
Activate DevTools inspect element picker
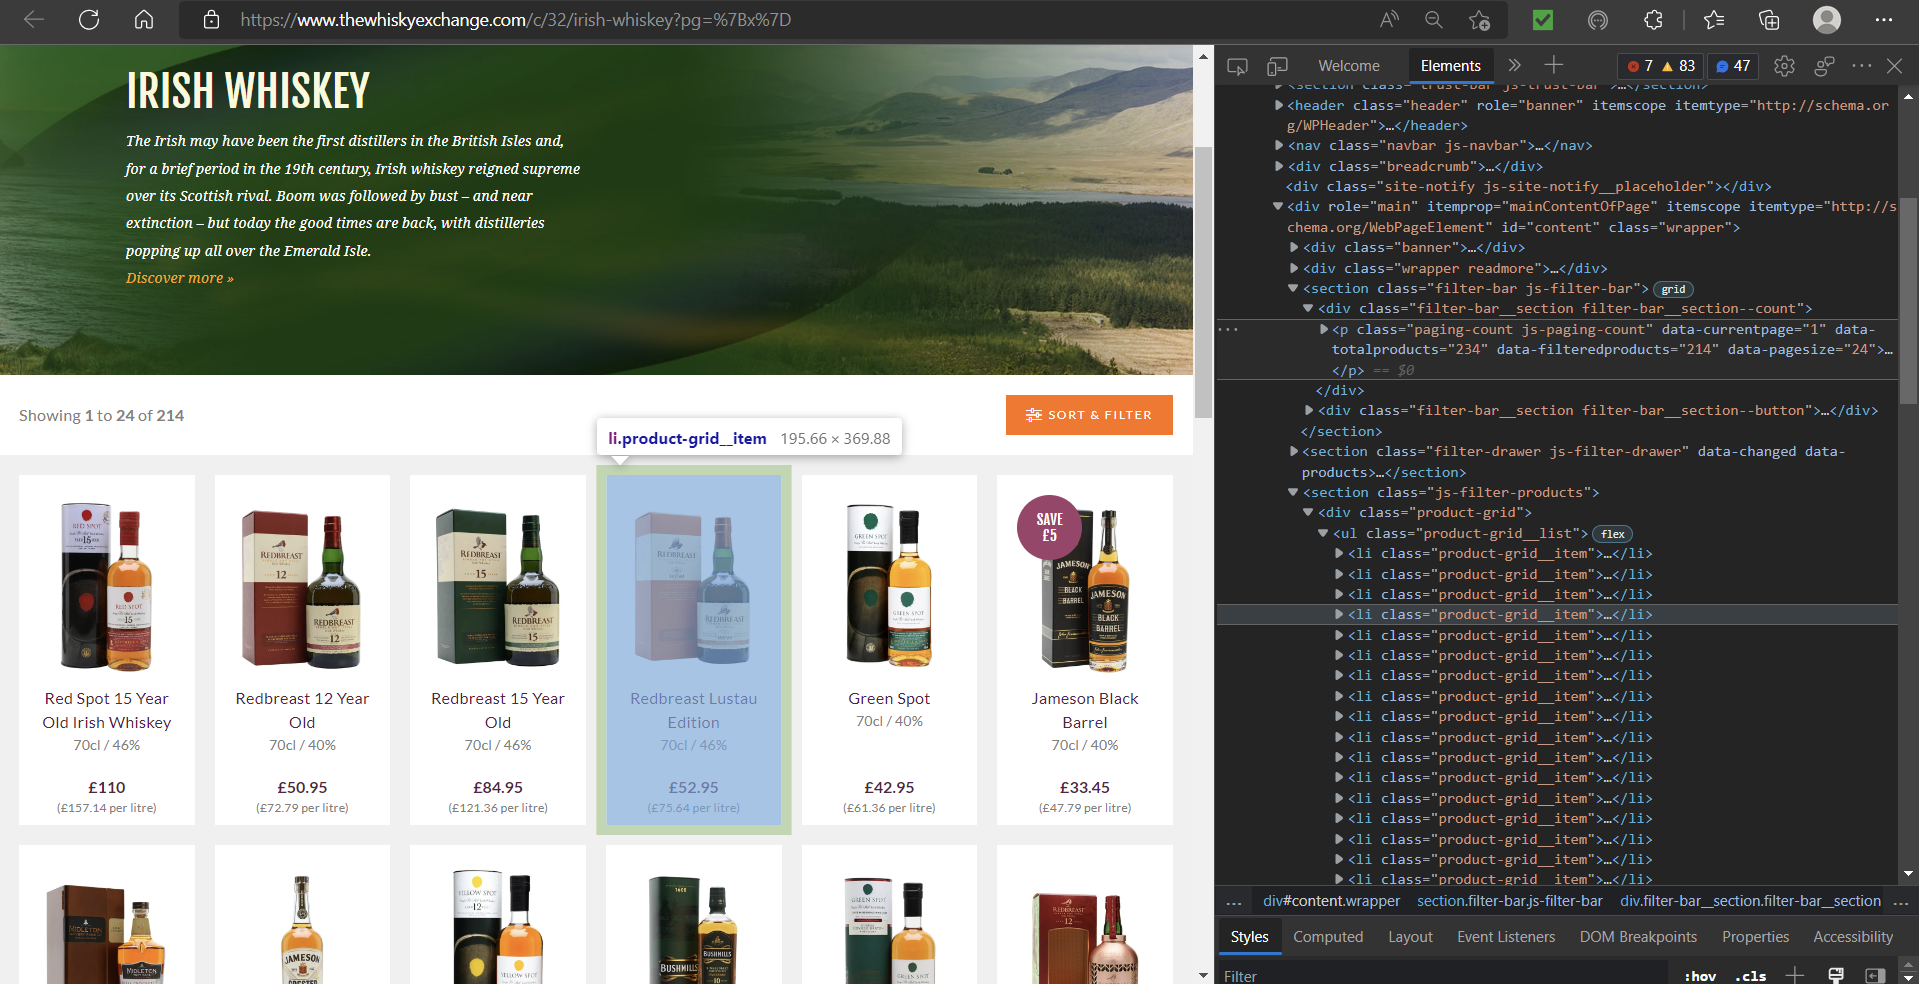click(1237, 66)
